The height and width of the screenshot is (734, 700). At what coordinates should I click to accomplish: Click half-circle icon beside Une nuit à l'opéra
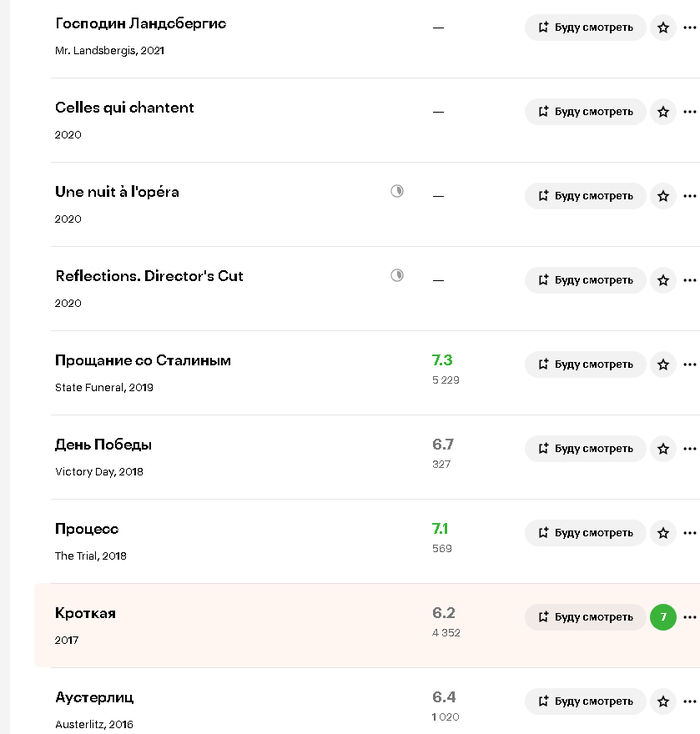coord(397,191)
